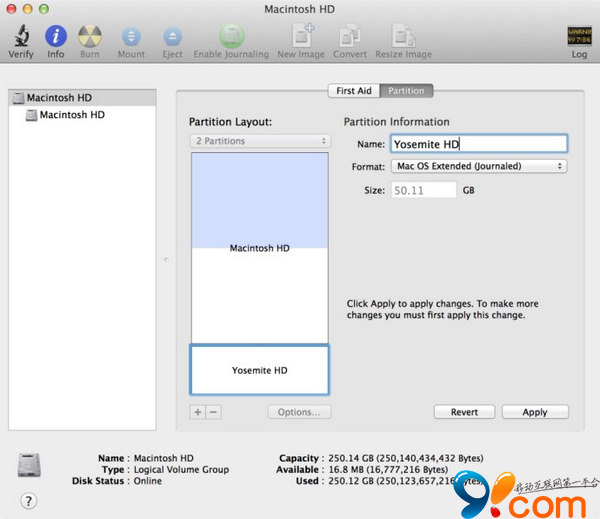Click the Enable Journaling icon

click(230, 36)
